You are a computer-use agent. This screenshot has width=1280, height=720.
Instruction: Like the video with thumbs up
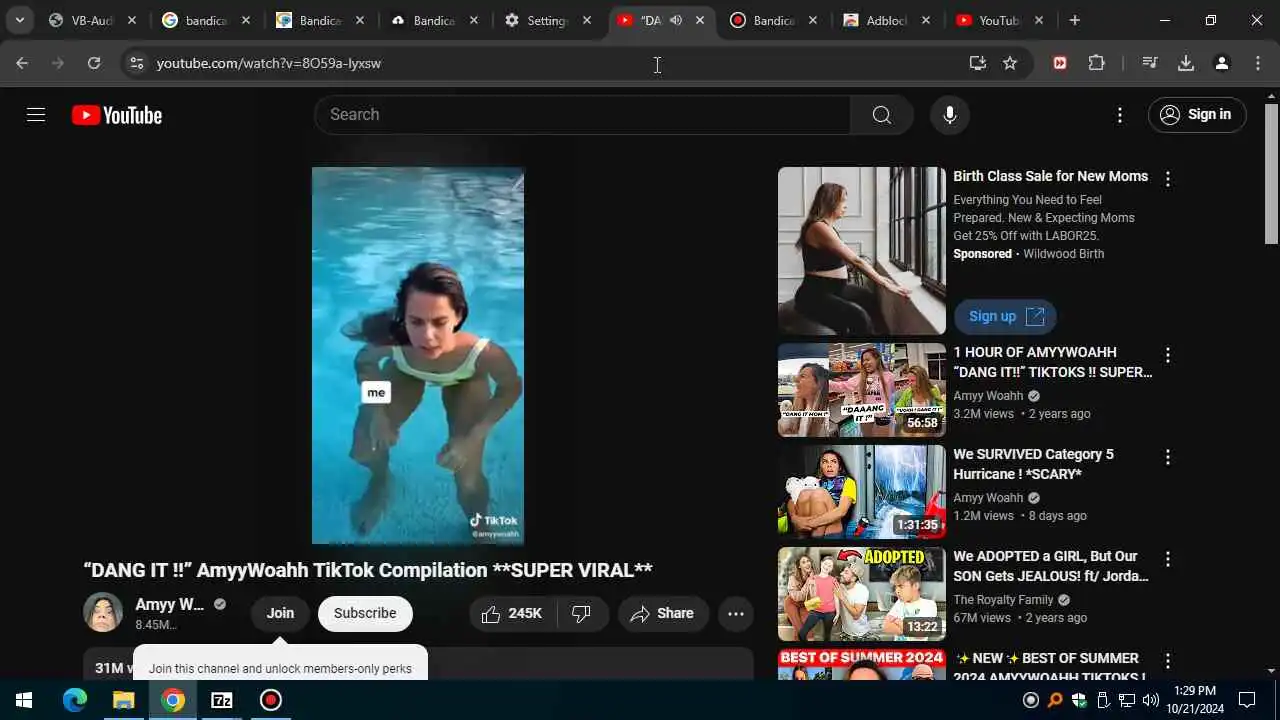pyautogui.click(x=512, y=614)
